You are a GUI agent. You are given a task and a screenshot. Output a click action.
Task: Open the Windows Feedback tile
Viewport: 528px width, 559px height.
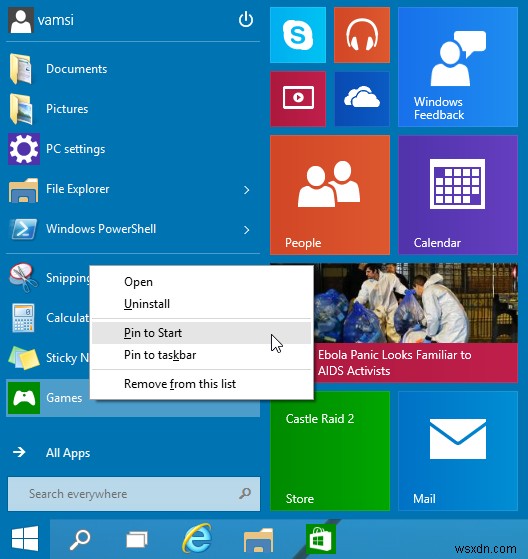(x=458, y=67)
